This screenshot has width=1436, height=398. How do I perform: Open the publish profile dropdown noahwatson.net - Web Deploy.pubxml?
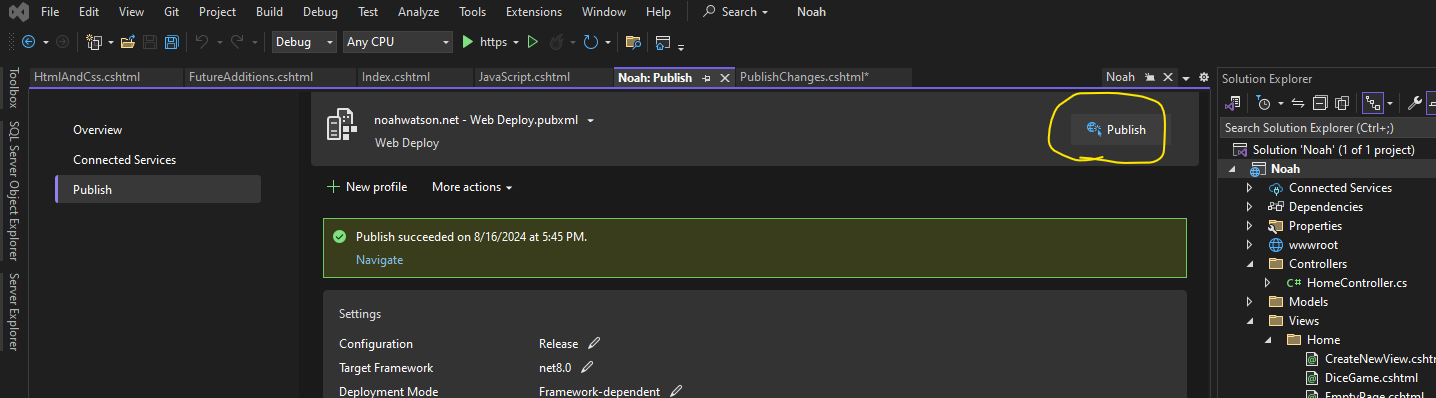591,120
